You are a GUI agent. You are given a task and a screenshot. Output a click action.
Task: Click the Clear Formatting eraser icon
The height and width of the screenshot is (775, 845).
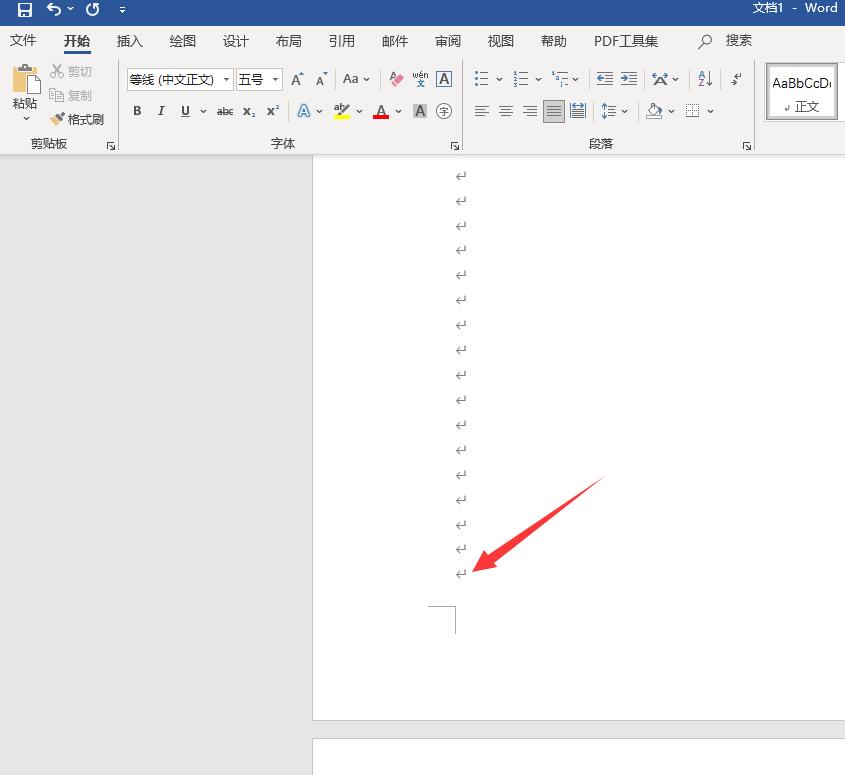[x=396, y=79]
